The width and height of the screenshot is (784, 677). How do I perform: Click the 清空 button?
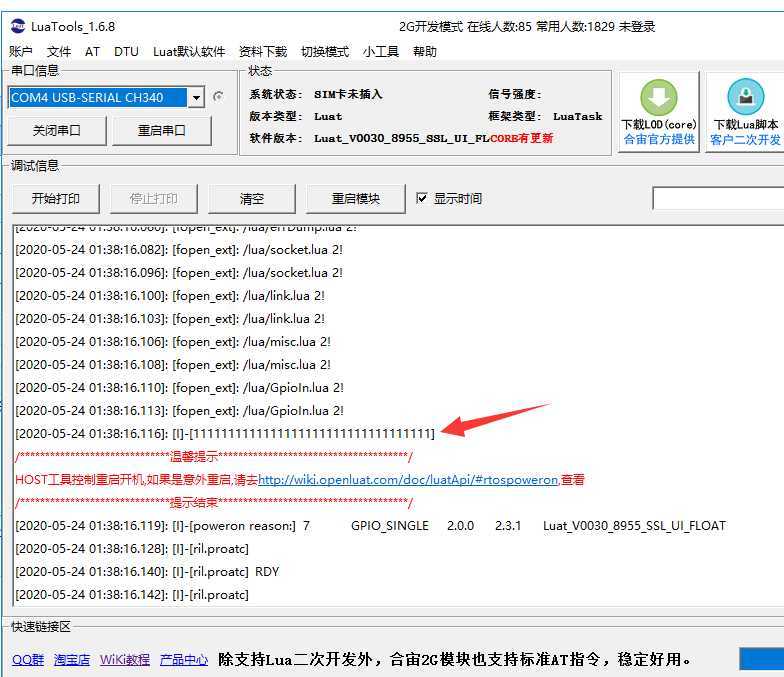[x=252, y=198]
